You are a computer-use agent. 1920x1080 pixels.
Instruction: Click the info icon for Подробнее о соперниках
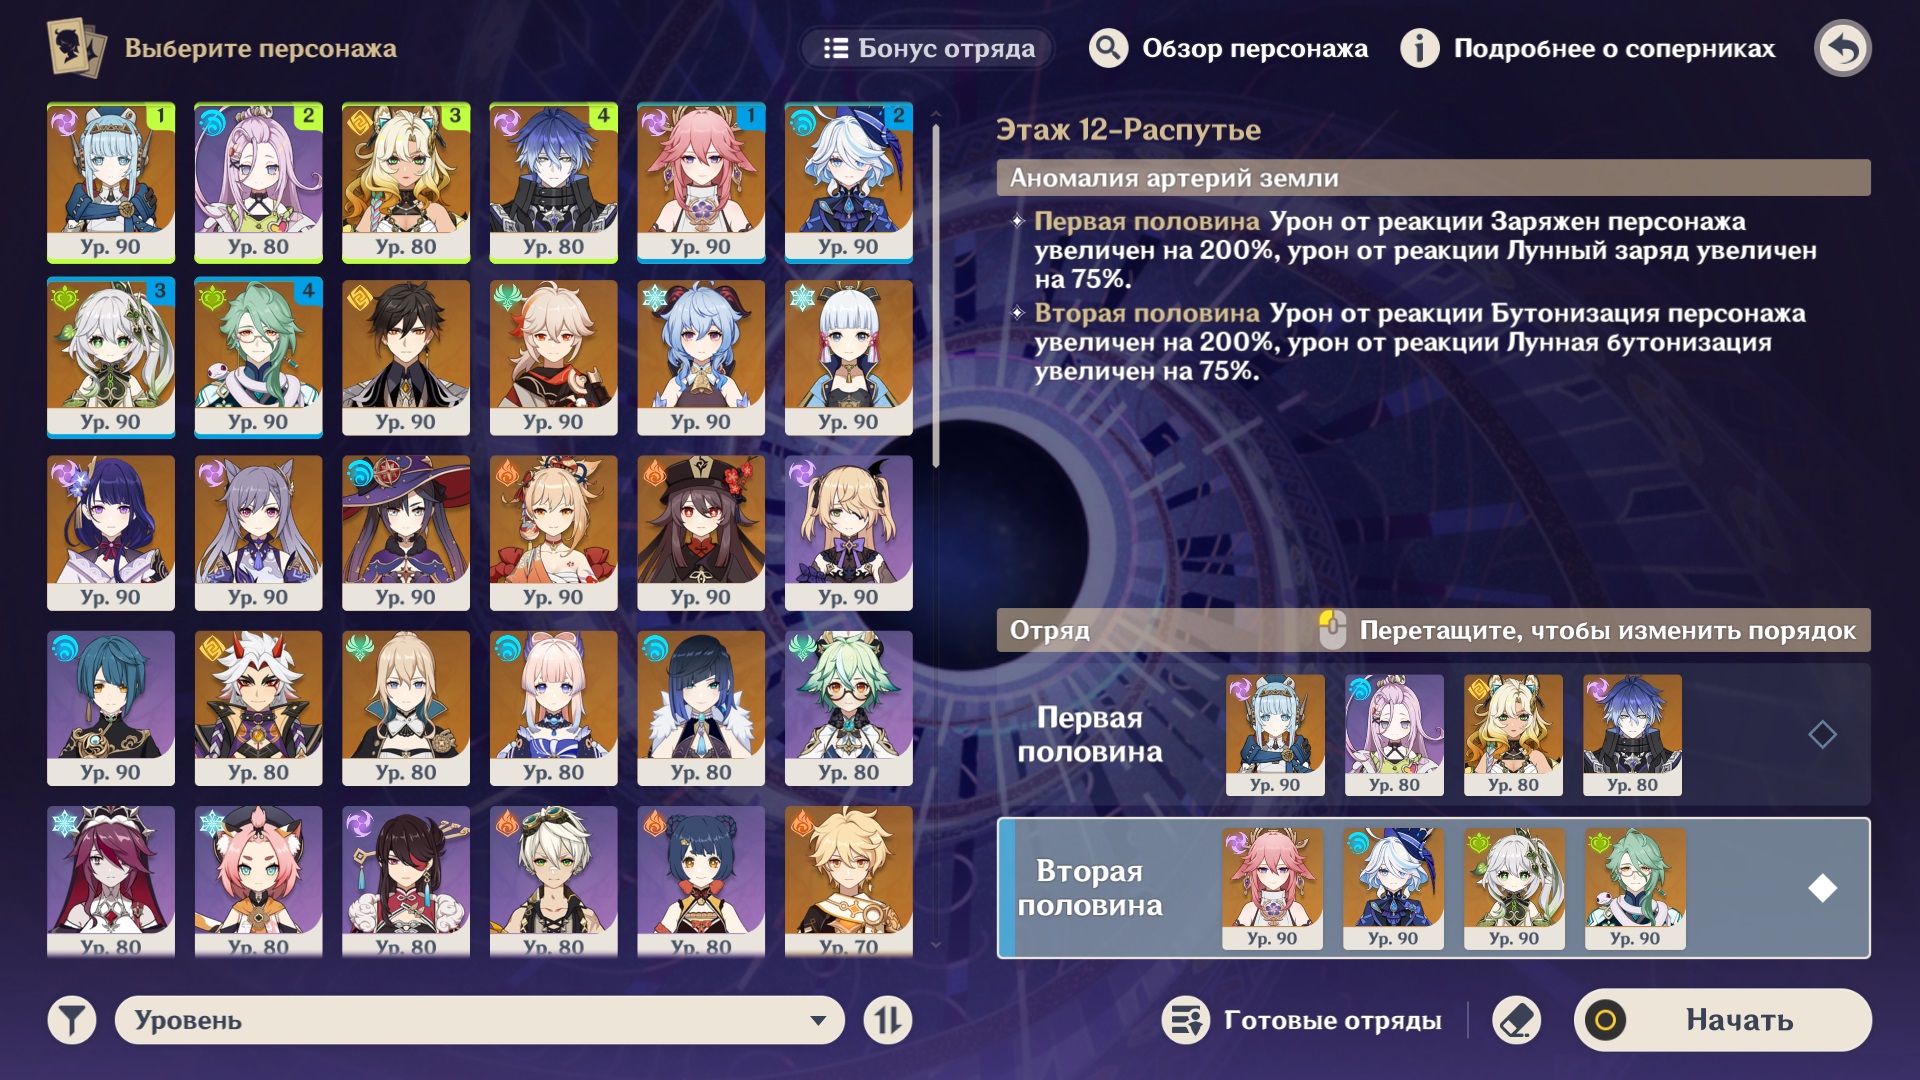pyautogui.click(x=1419, y=48)
